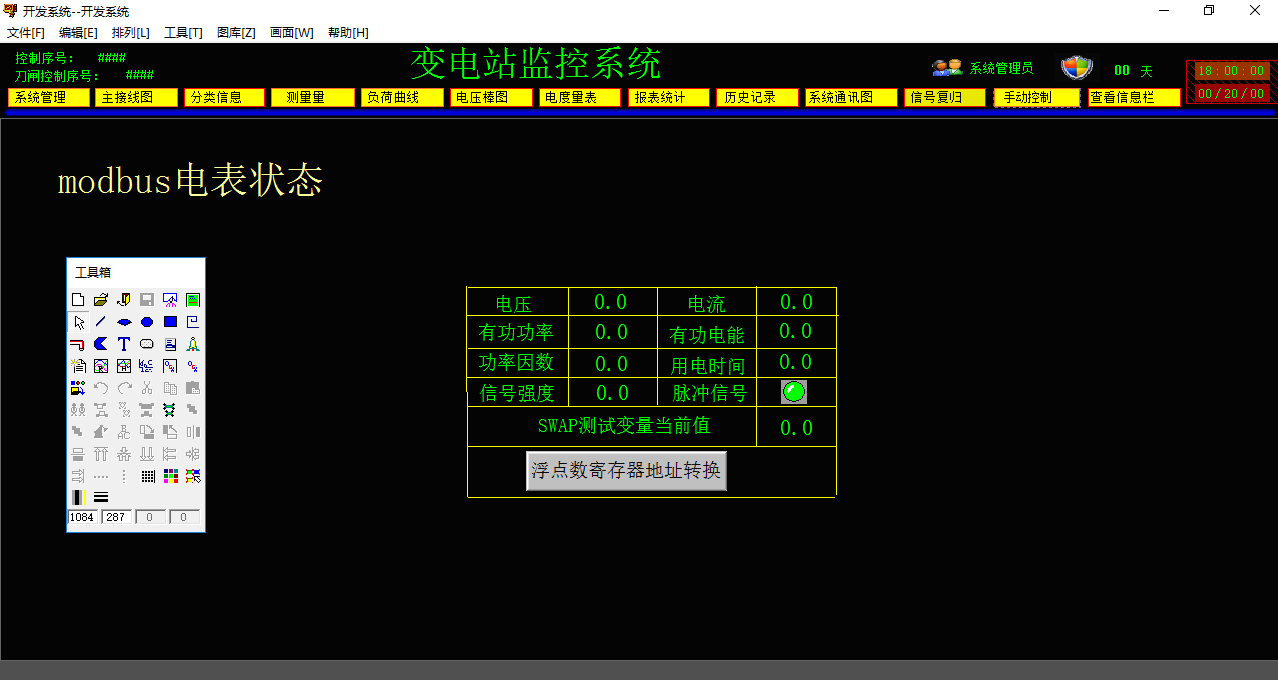Click the grayed Save floppy disk icon

coord(147,300)
